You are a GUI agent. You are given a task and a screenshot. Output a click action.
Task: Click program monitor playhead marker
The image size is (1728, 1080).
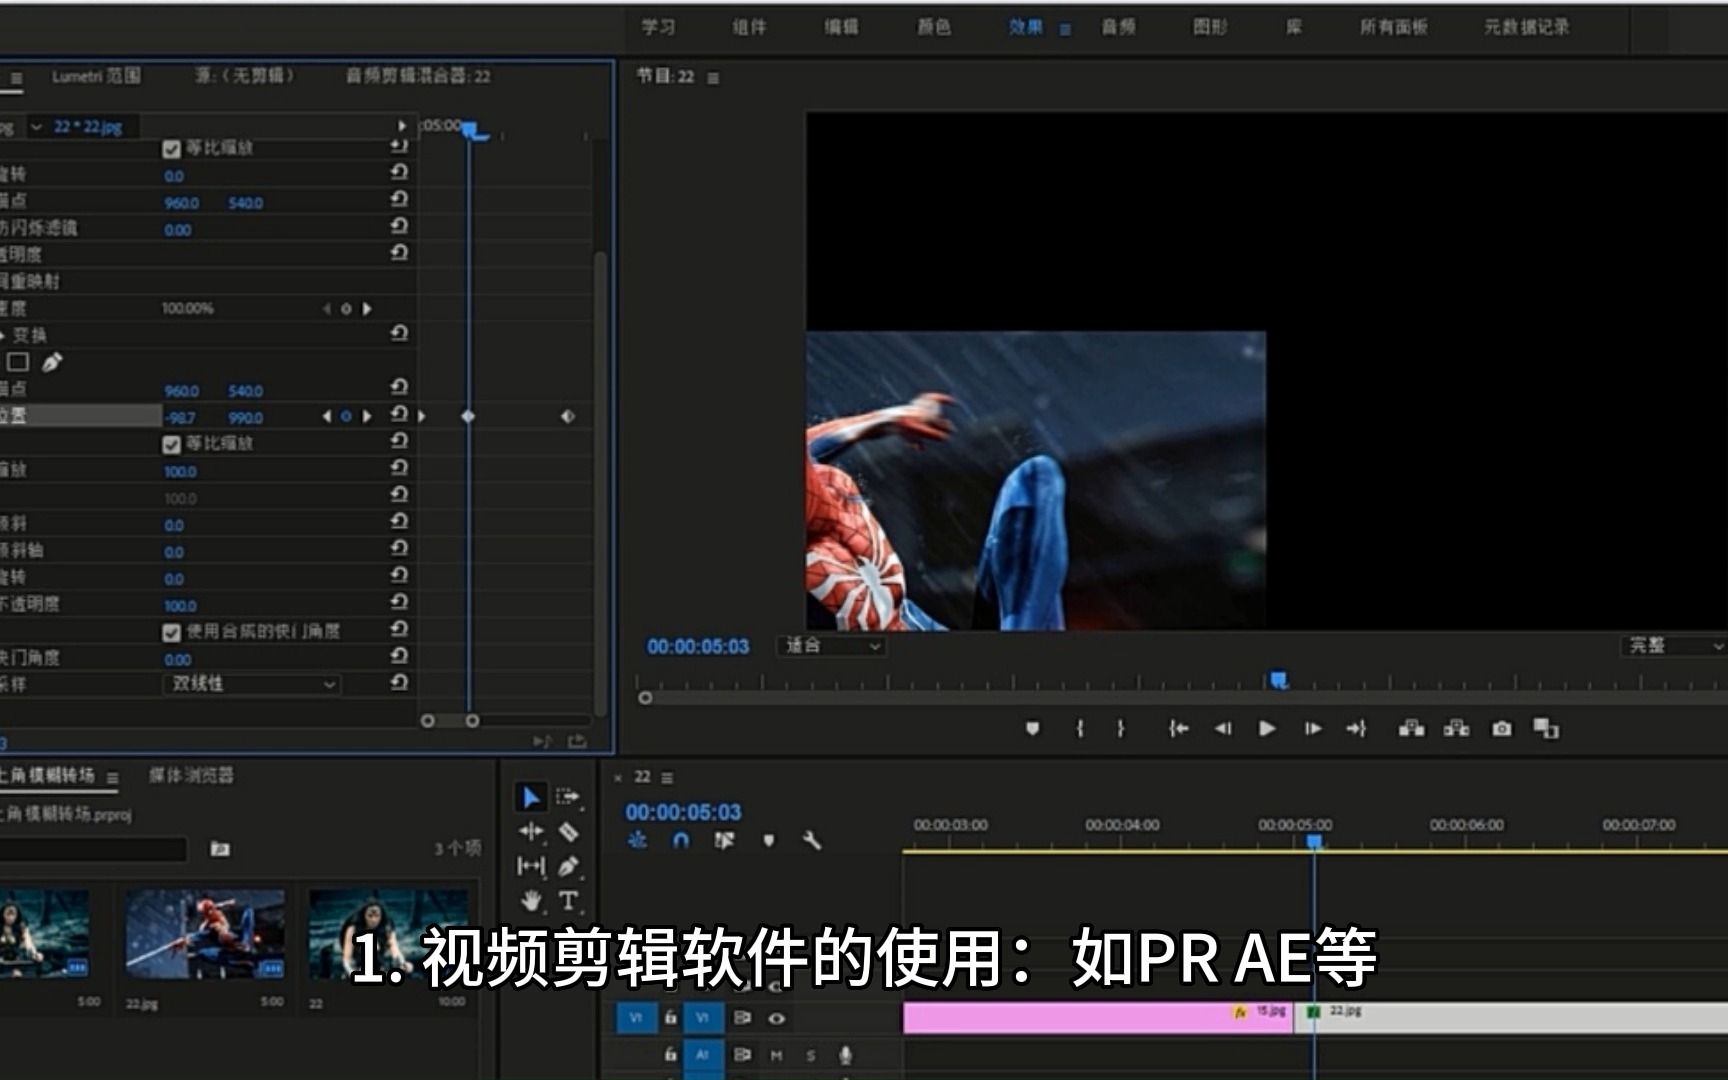[1278, 681]
